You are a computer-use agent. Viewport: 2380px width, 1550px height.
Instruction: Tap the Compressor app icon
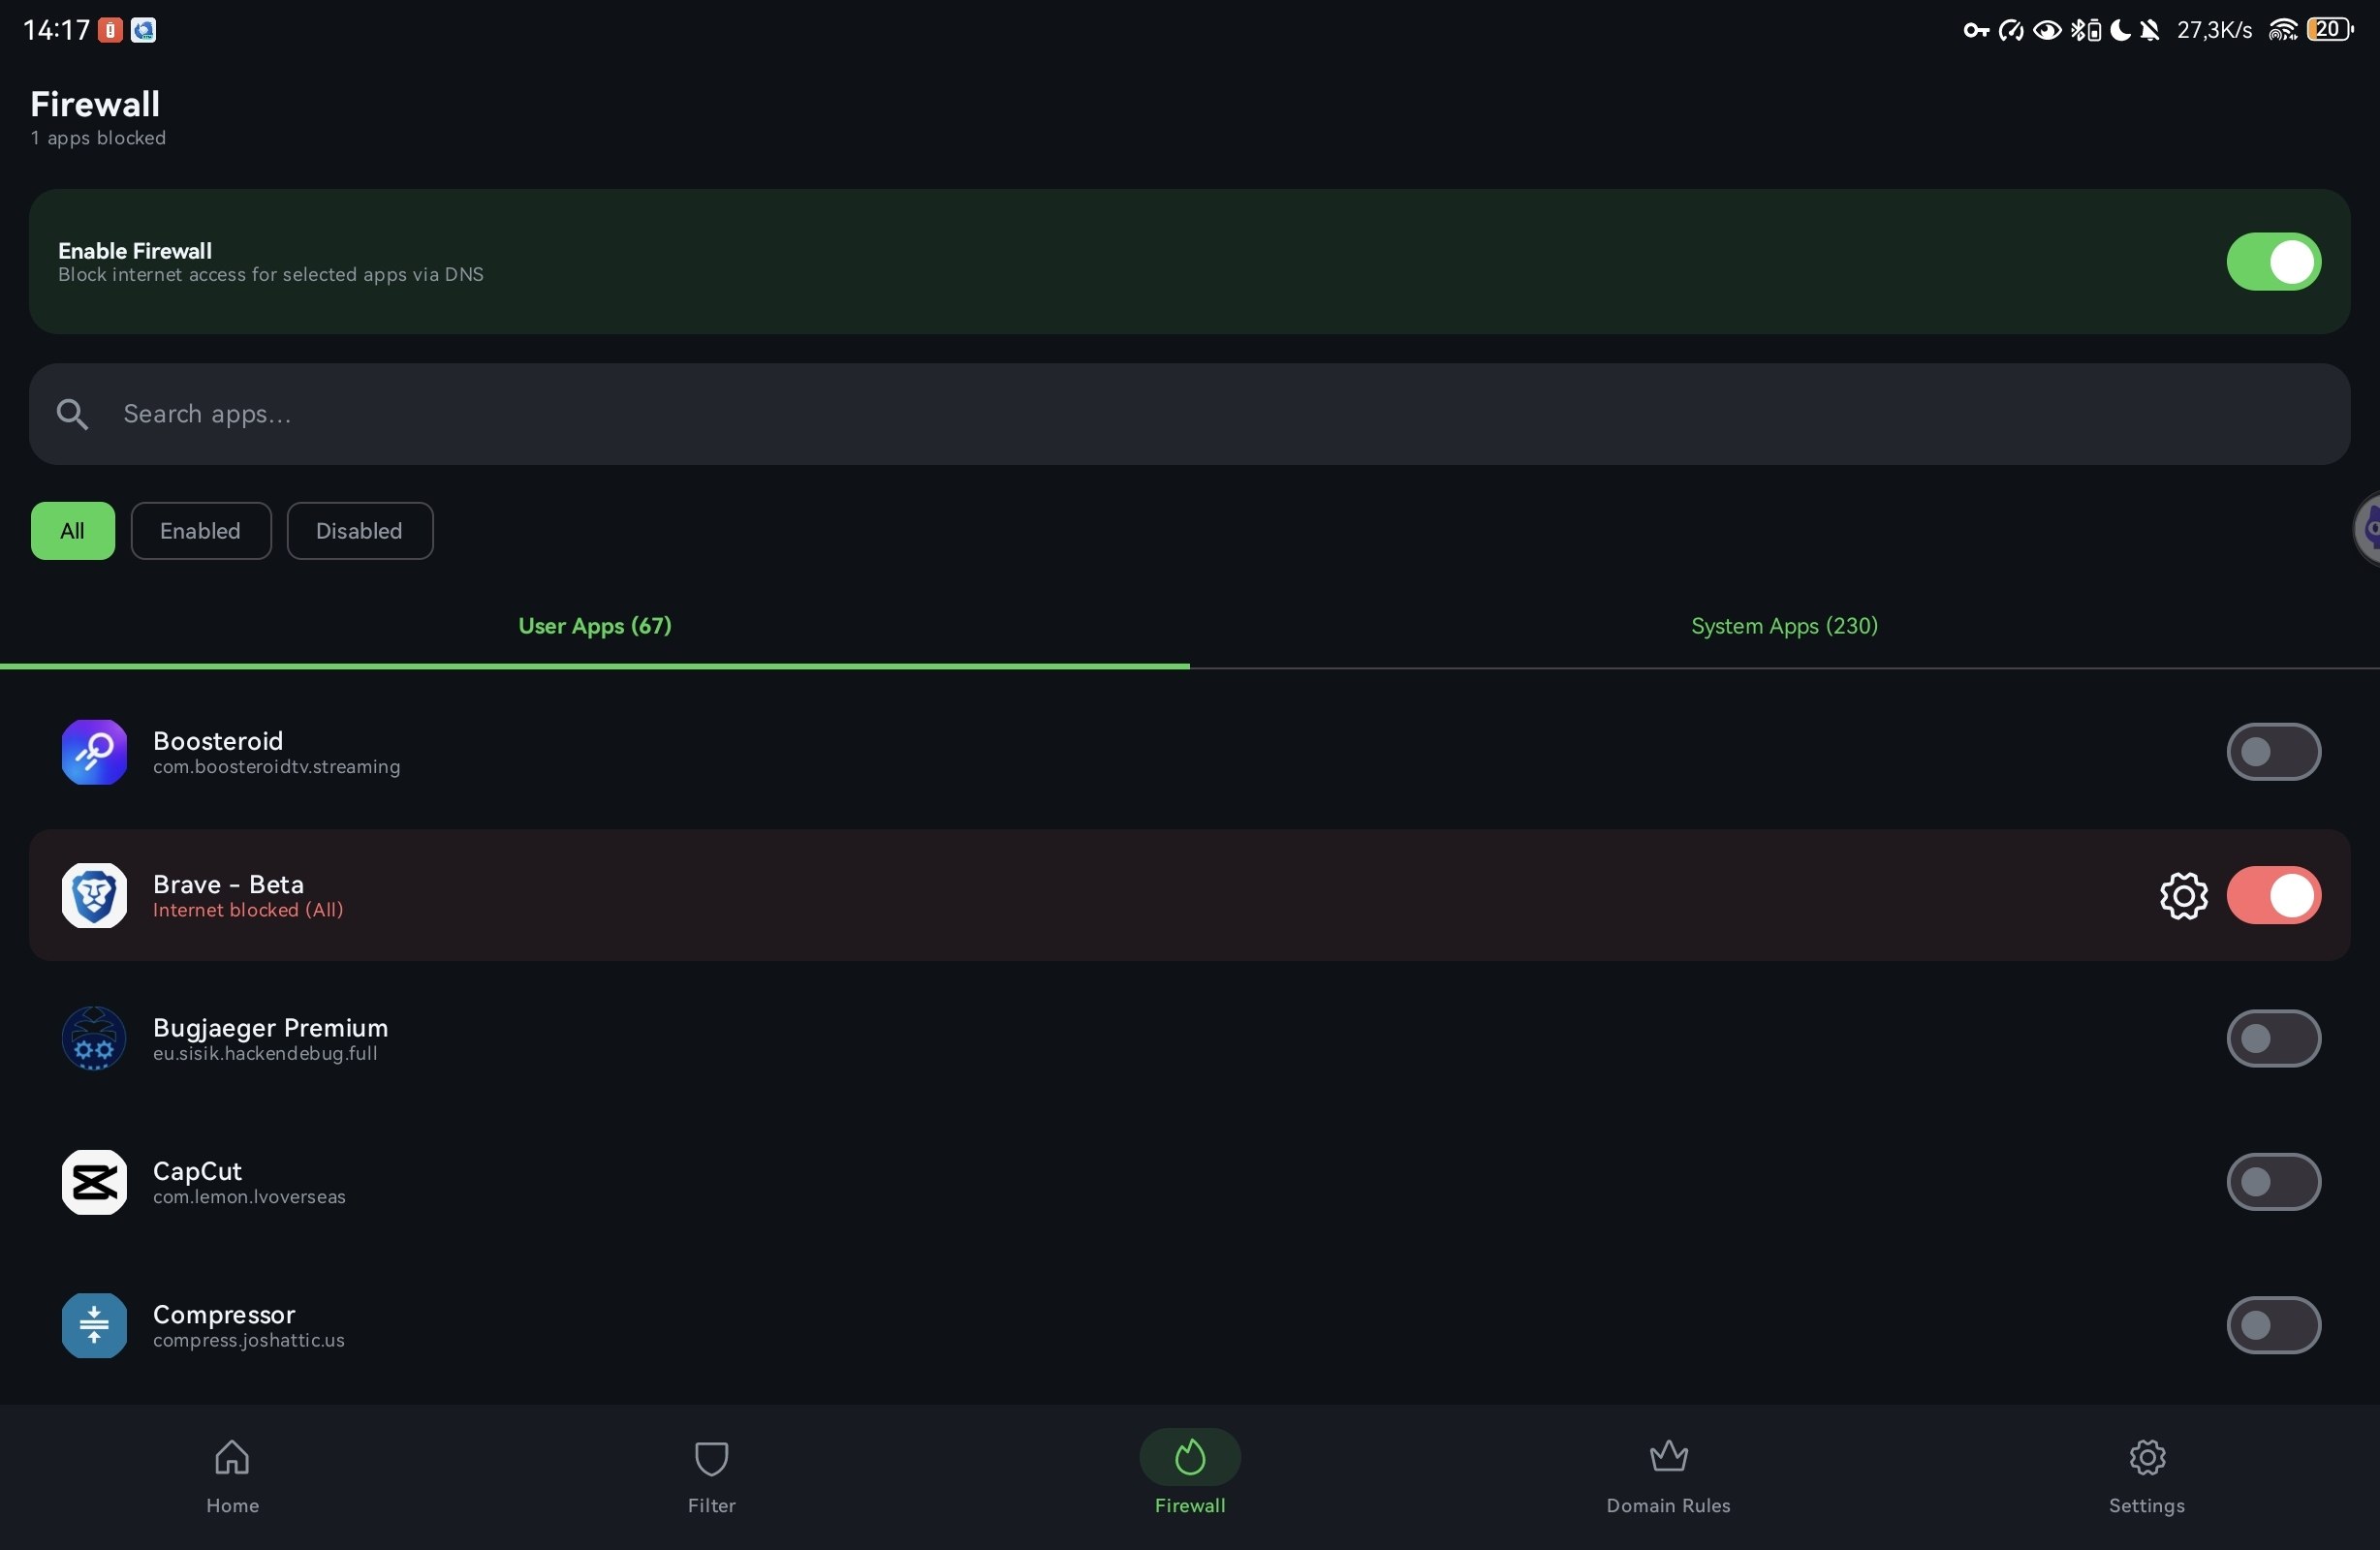click(94, 1325)
